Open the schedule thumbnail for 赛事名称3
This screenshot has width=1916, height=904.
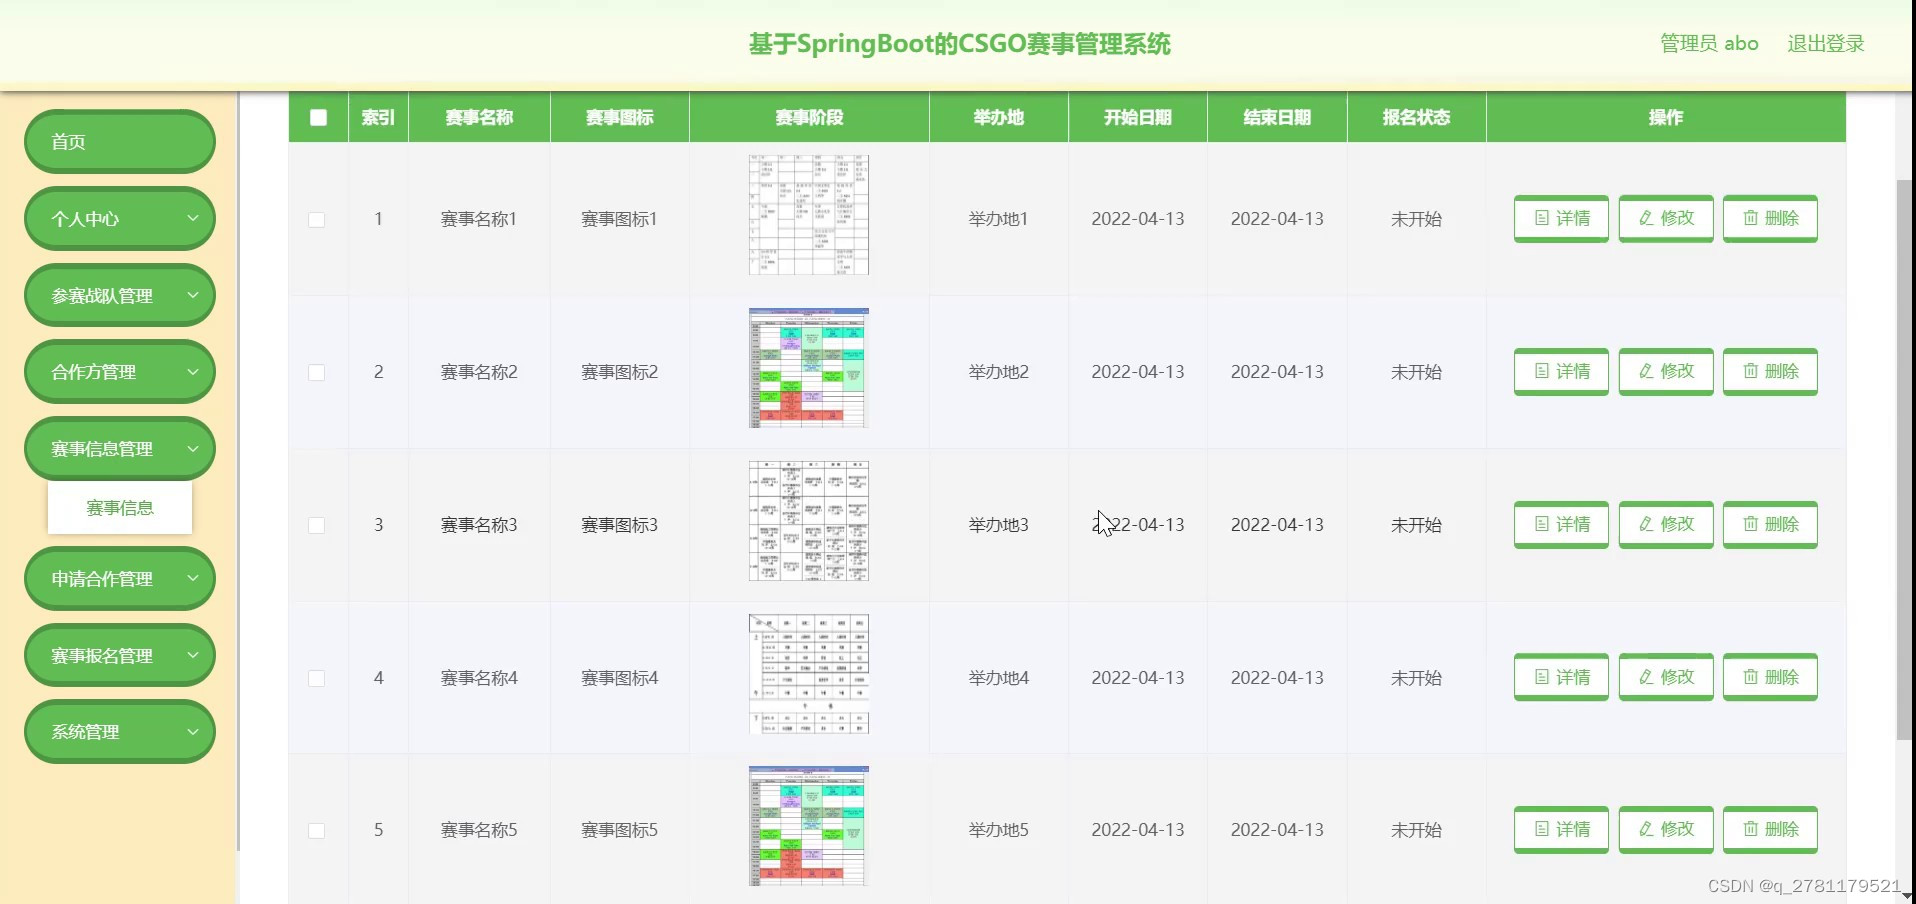click(809, 521)
